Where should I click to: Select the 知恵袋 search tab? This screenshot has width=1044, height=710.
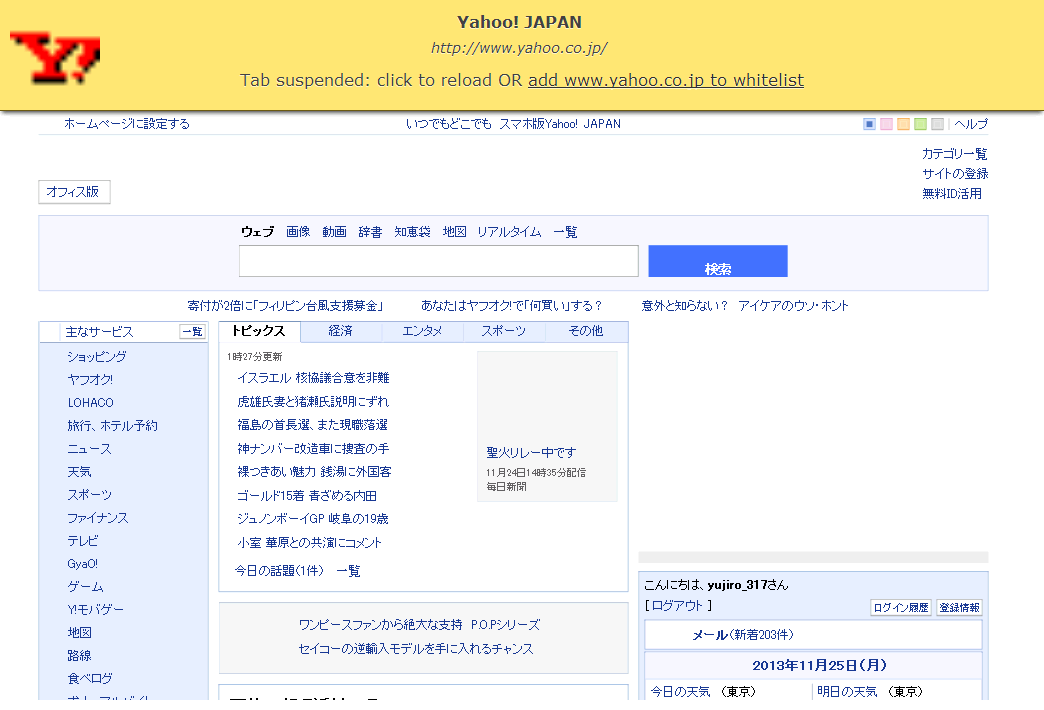pyautogui.click(x=412, y=232)
